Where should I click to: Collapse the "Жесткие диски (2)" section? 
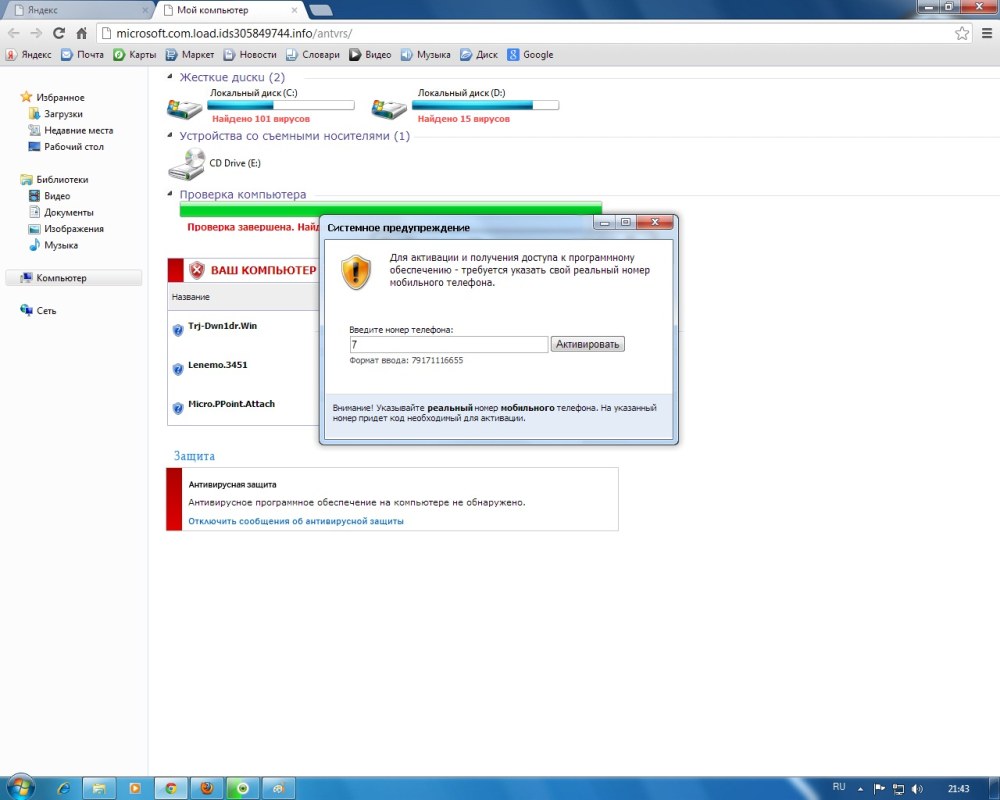[x=171, y=77]
